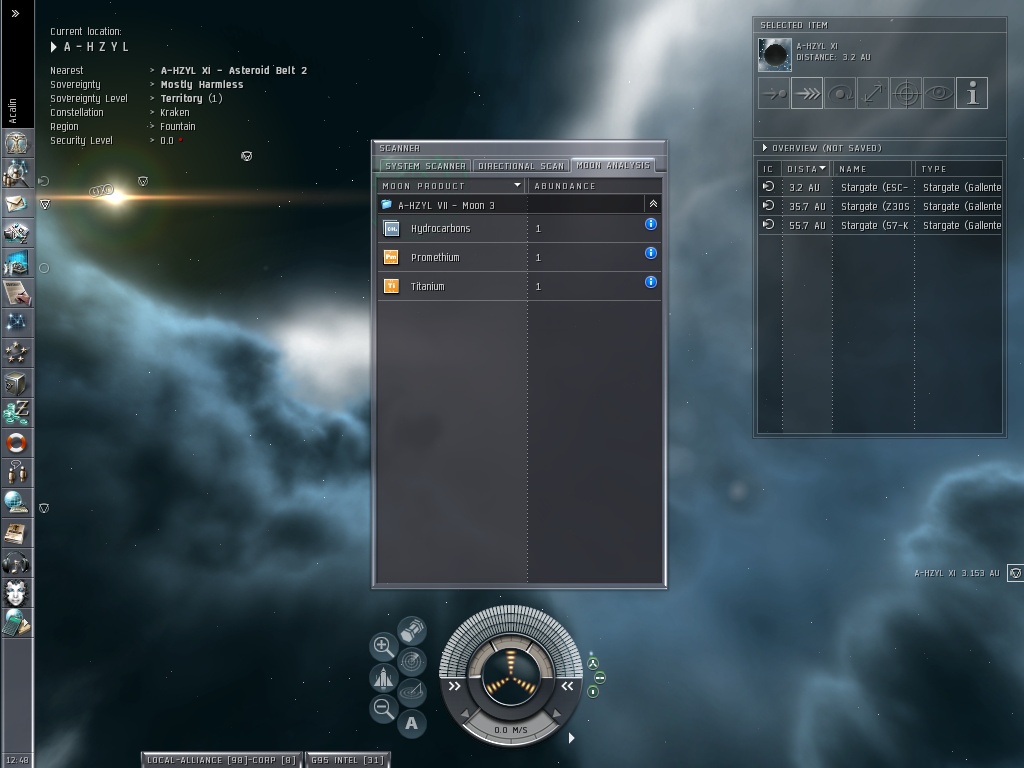Switch to the Directional Scan tab
The image size is (1024, 768).
[520, 166]
